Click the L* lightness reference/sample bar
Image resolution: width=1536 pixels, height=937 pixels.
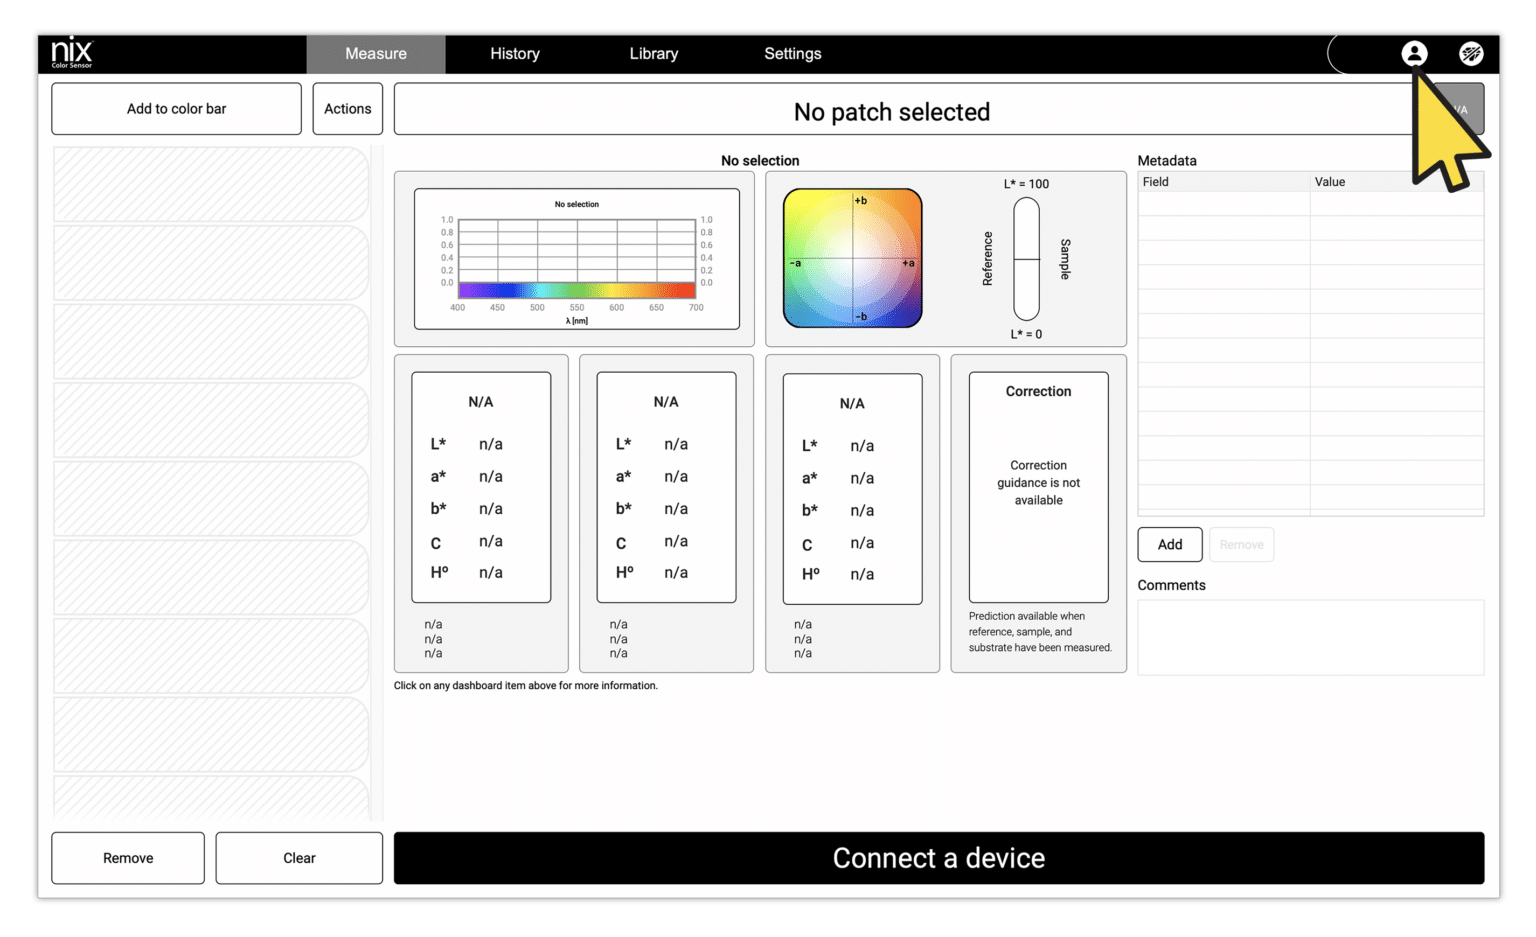[x=1027, y=259]
